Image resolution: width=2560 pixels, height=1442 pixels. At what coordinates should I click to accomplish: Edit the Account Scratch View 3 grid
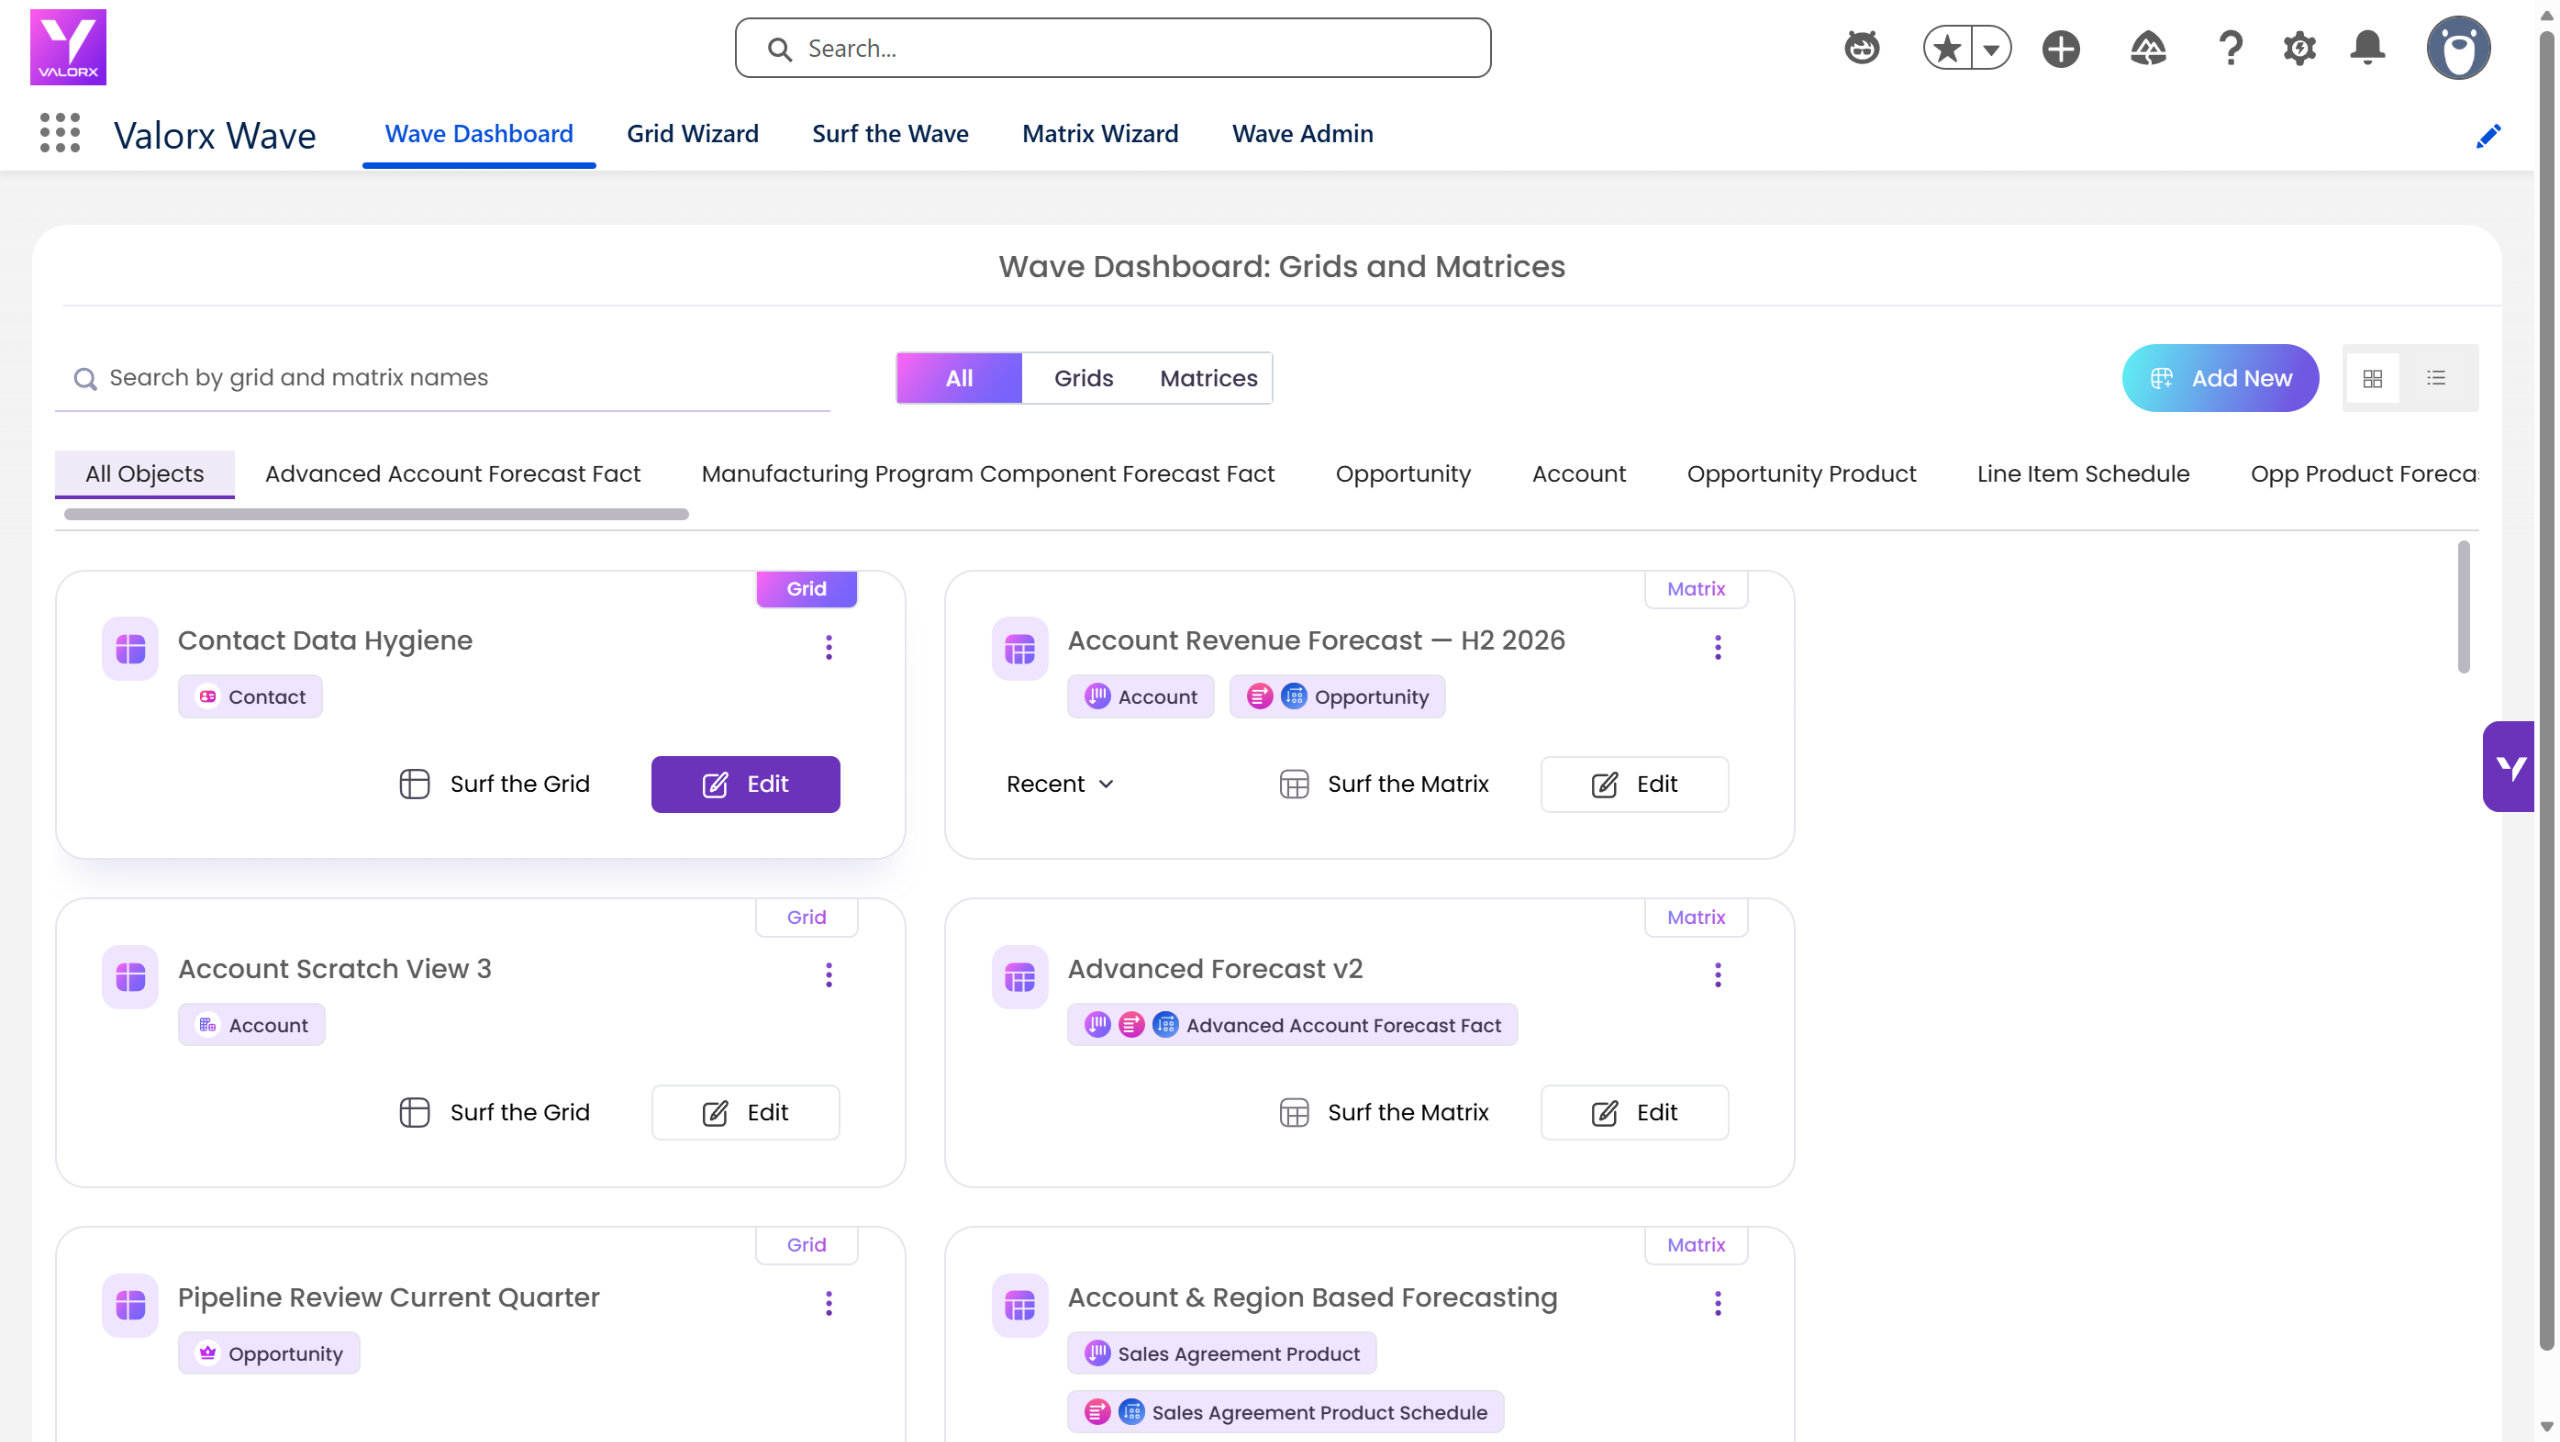tap(745, 1112)
